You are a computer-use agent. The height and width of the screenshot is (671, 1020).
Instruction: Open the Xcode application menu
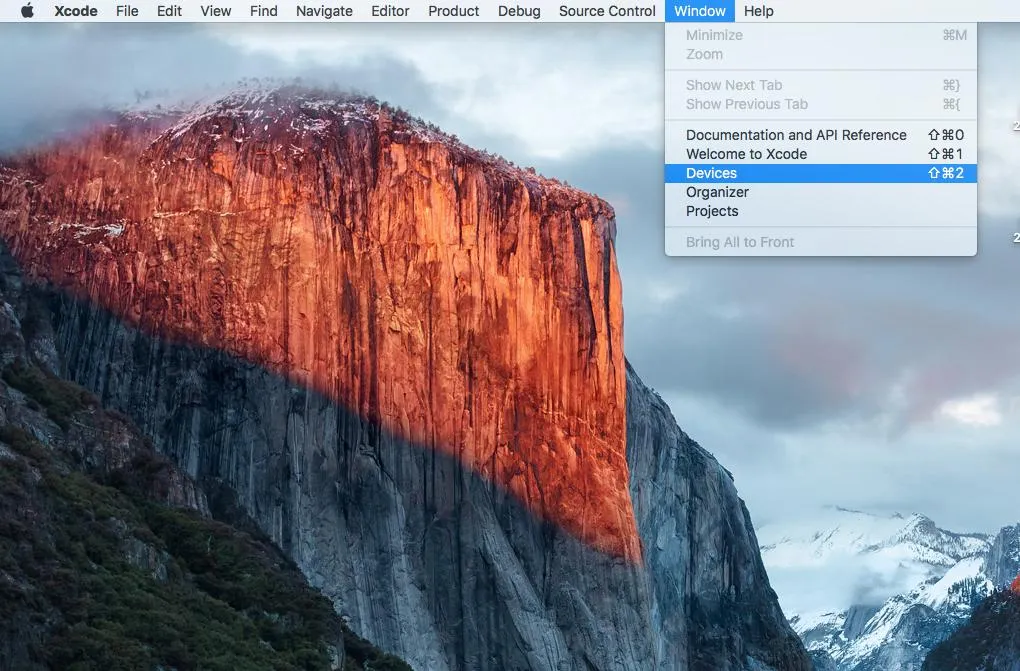click(76, 11)
